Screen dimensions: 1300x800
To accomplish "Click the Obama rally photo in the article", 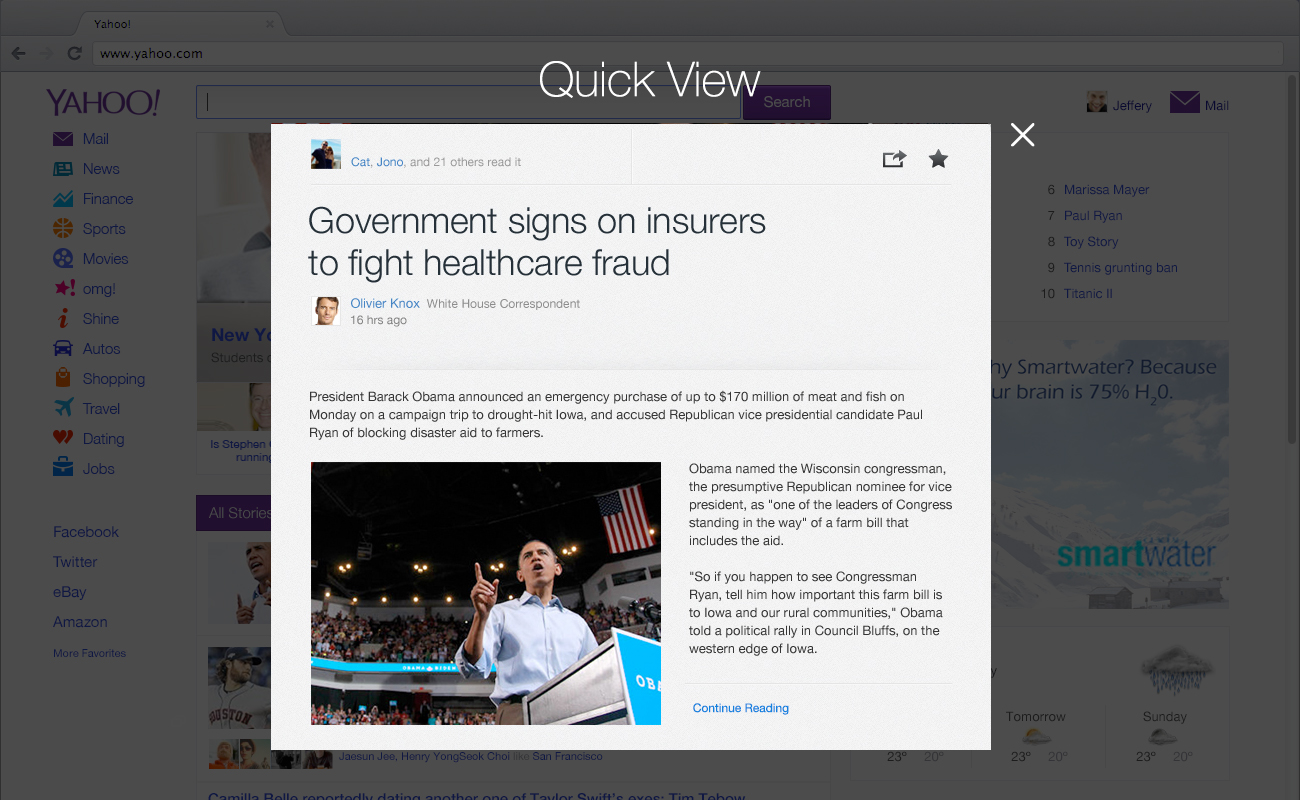I will [486, 593].
